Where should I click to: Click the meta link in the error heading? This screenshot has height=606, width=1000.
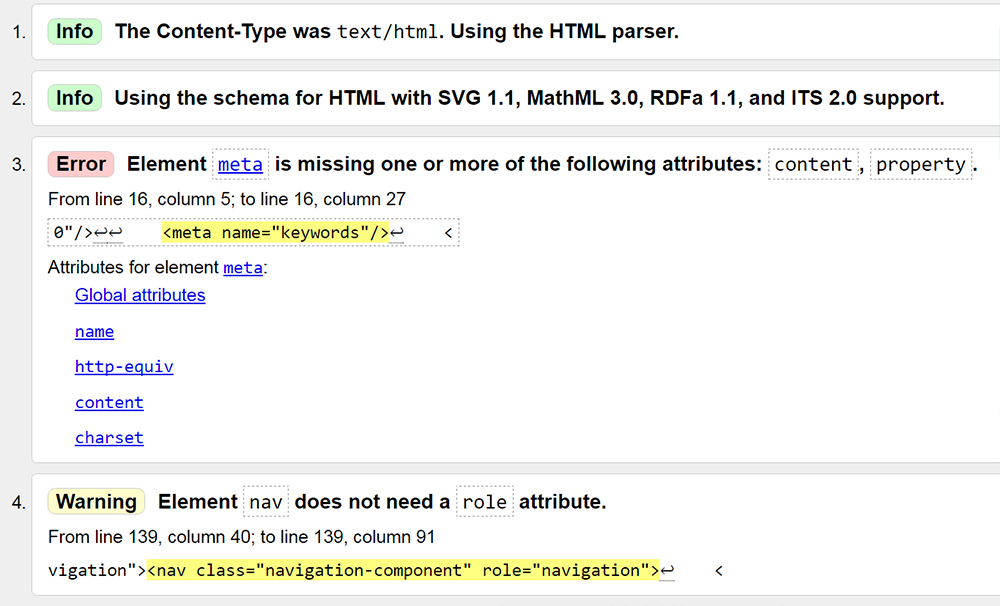[x=240, y=165]
